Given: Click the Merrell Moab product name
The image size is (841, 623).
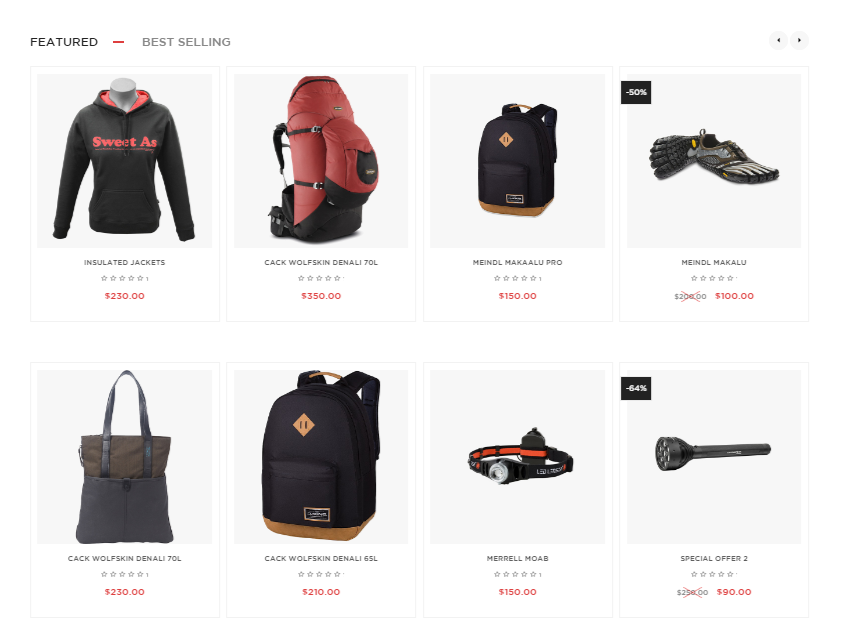Looking at the screenshot, I should coord(518,558).
